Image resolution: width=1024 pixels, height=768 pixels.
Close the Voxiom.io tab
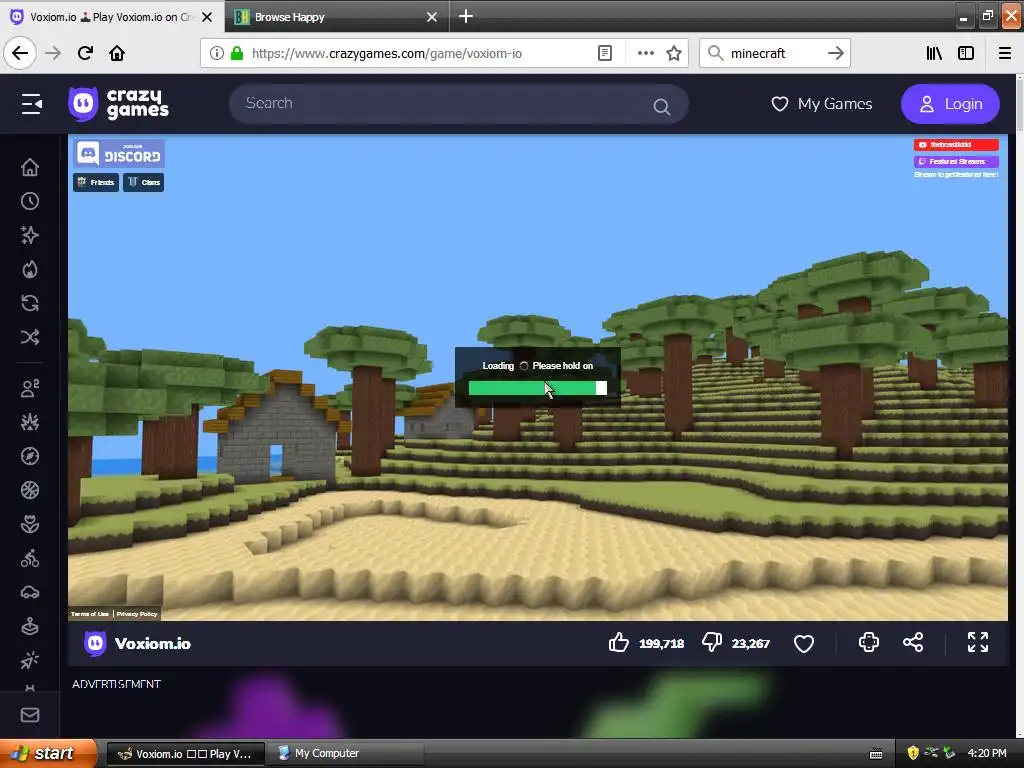[206, 17]
